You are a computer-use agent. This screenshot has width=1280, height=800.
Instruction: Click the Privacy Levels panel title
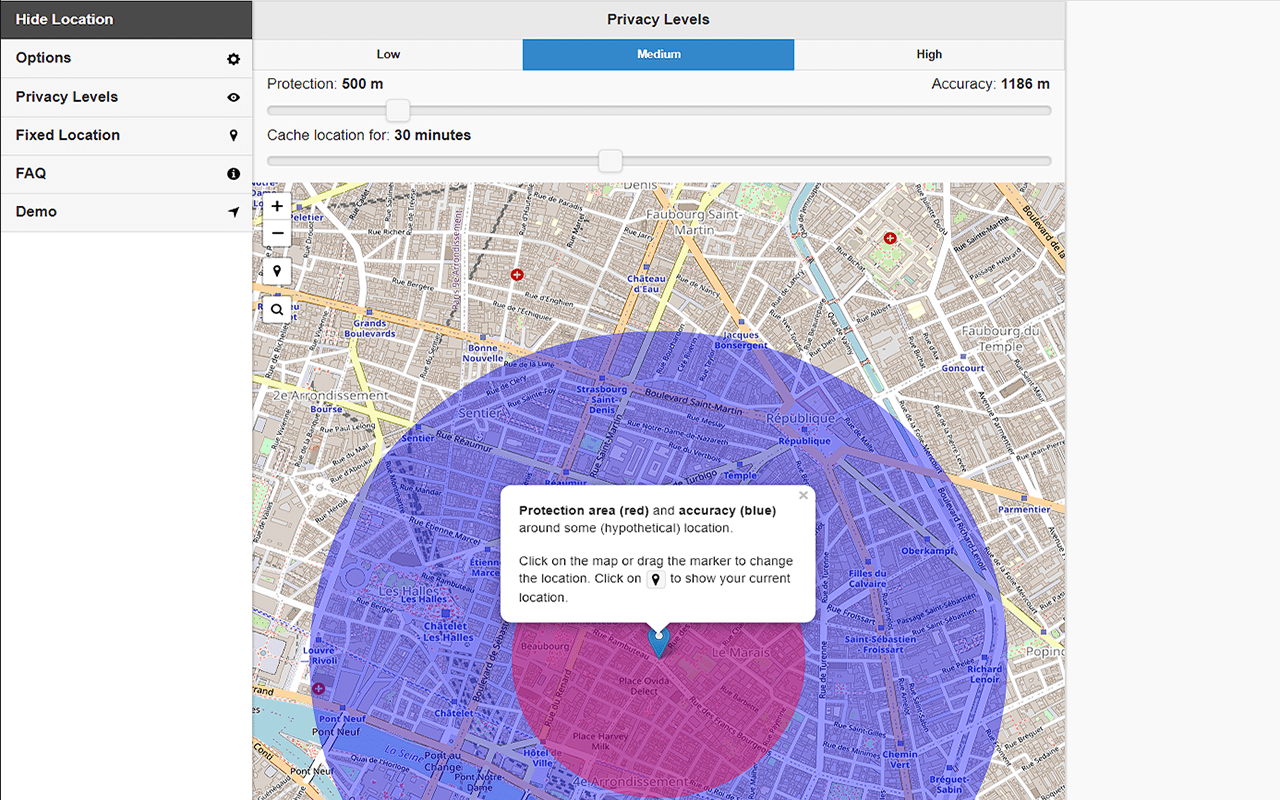tap(658, 19)
